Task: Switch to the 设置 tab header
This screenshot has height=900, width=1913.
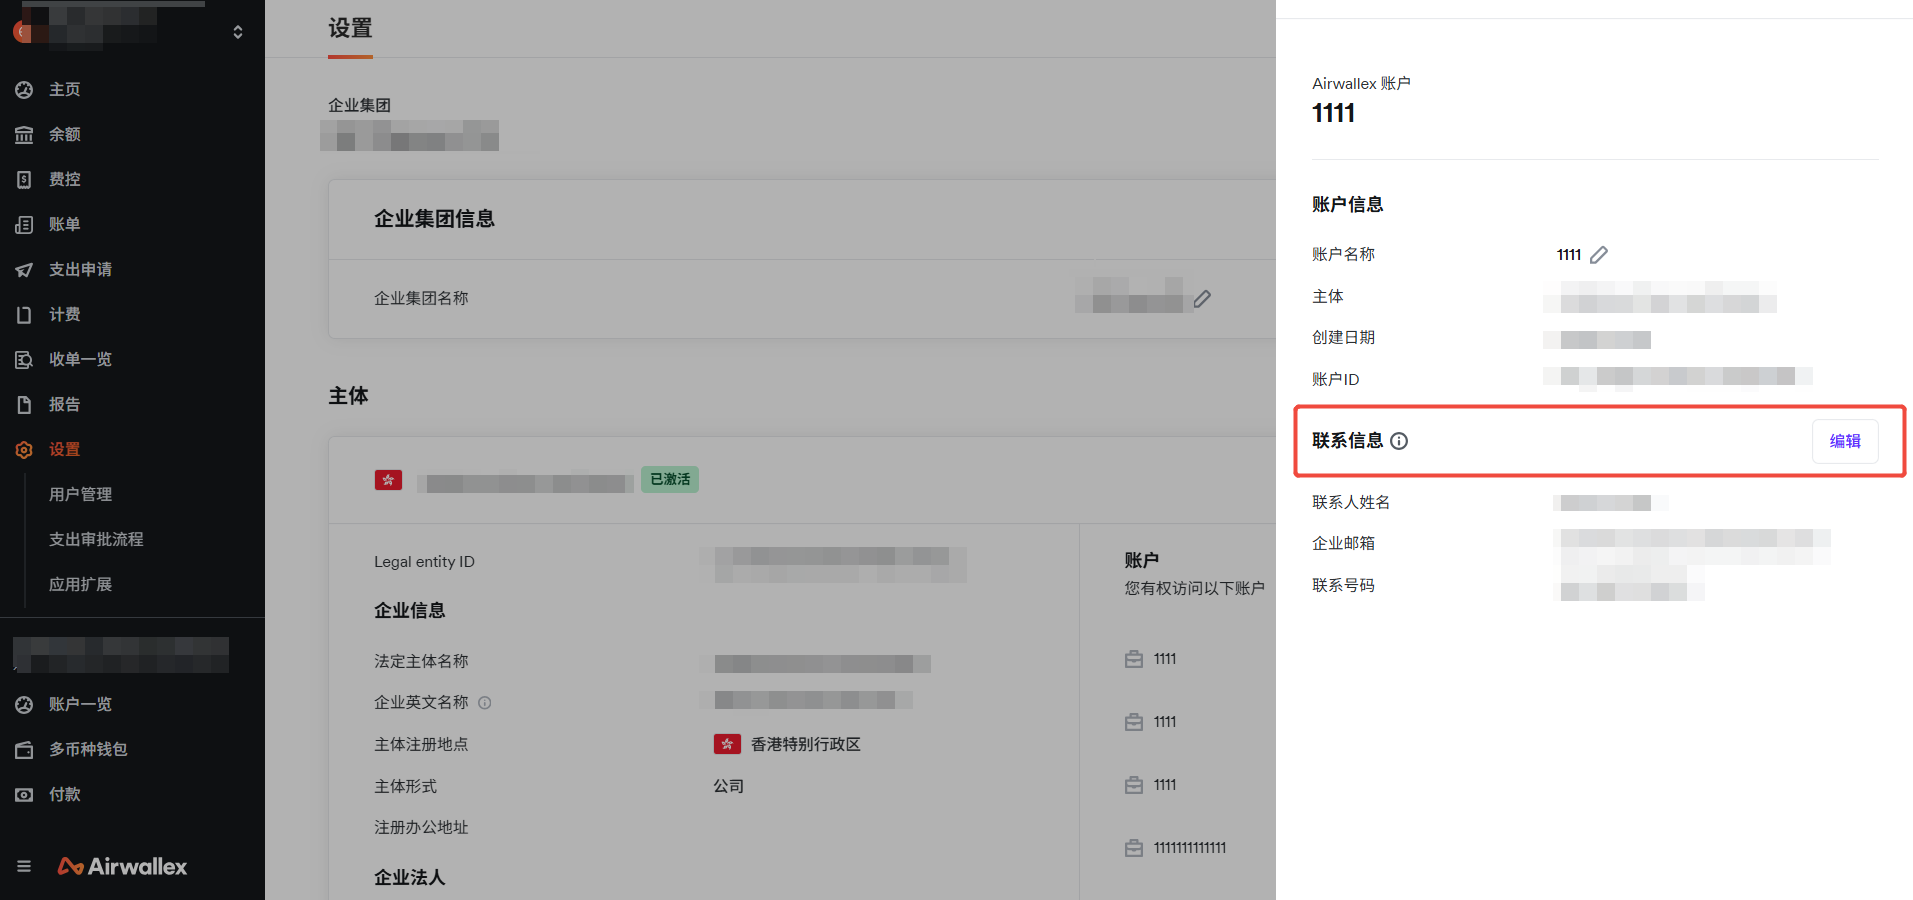Action: 350,29
